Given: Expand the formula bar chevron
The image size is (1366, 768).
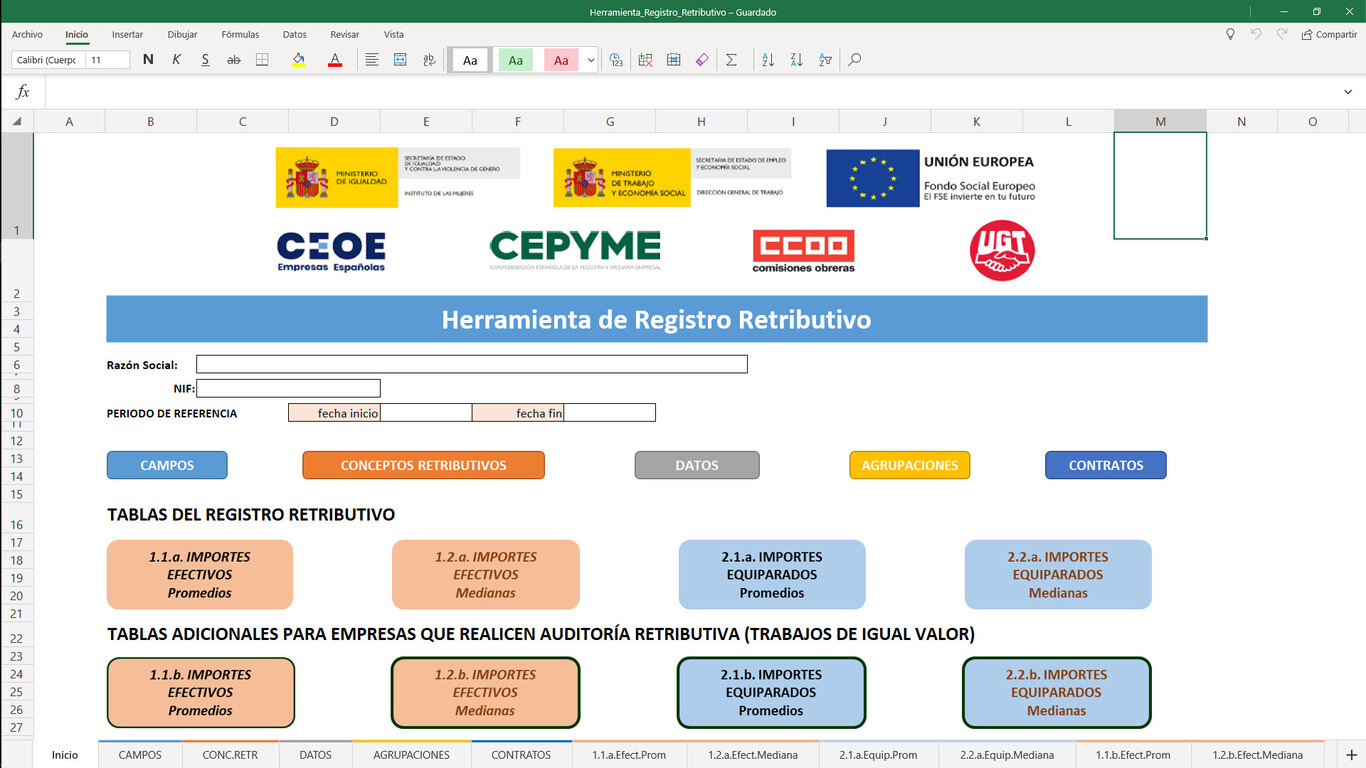Looking at the screenshot, I should pyautogui.click(x=1347, y=90).
